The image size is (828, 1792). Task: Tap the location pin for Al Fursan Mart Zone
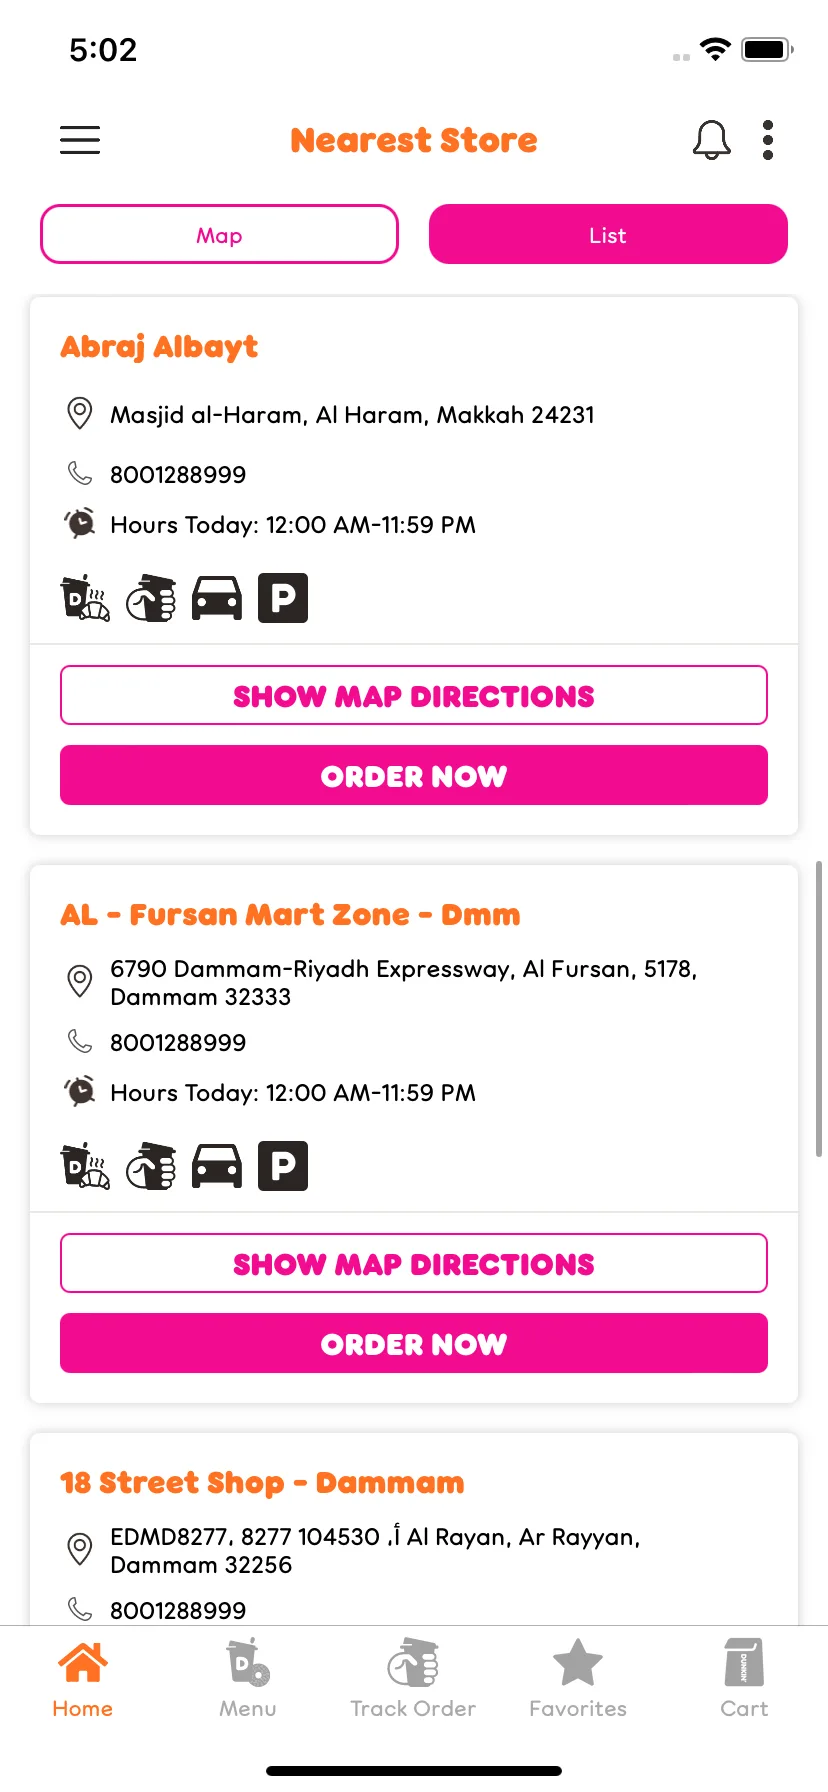pos(80,981)
